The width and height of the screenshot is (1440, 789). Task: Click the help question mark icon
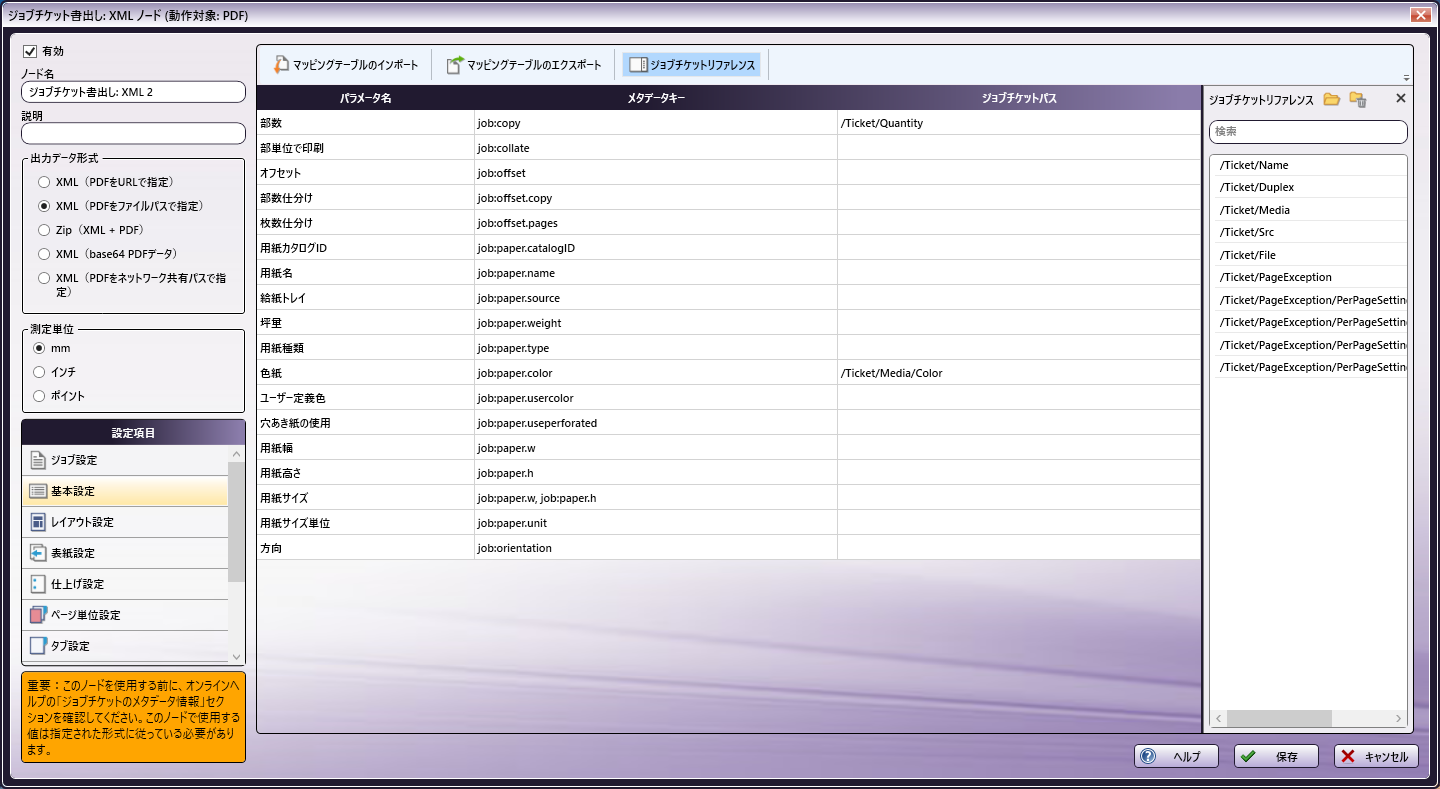[x=1148, y=757]
